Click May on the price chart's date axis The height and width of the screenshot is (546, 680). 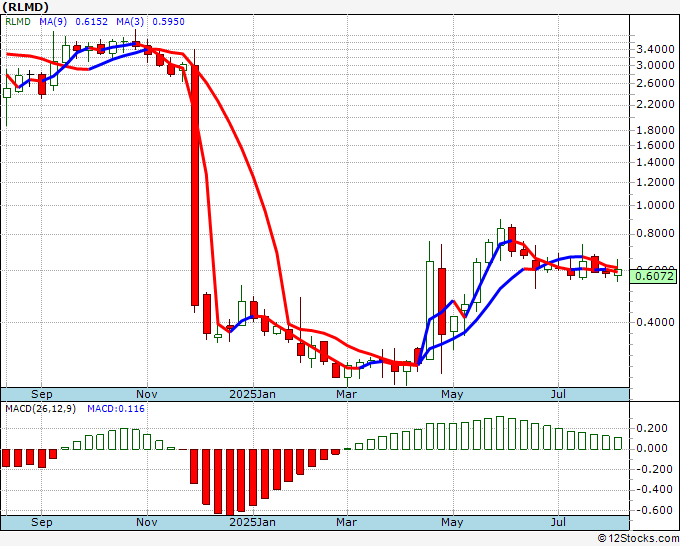[452, 394]
